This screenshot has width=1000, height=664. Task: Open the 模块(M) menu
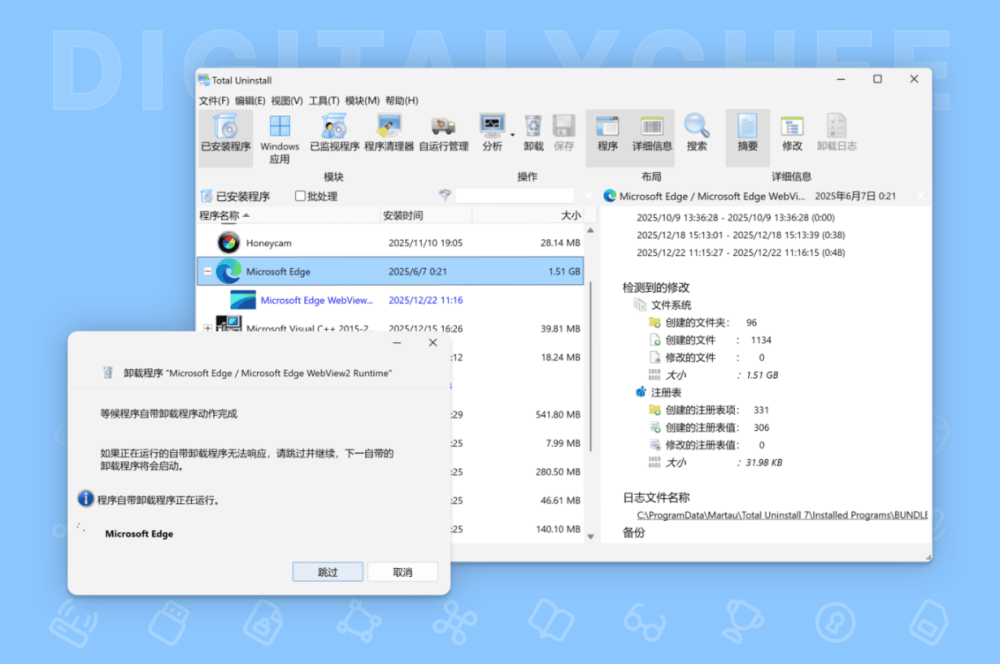point(362,101)
